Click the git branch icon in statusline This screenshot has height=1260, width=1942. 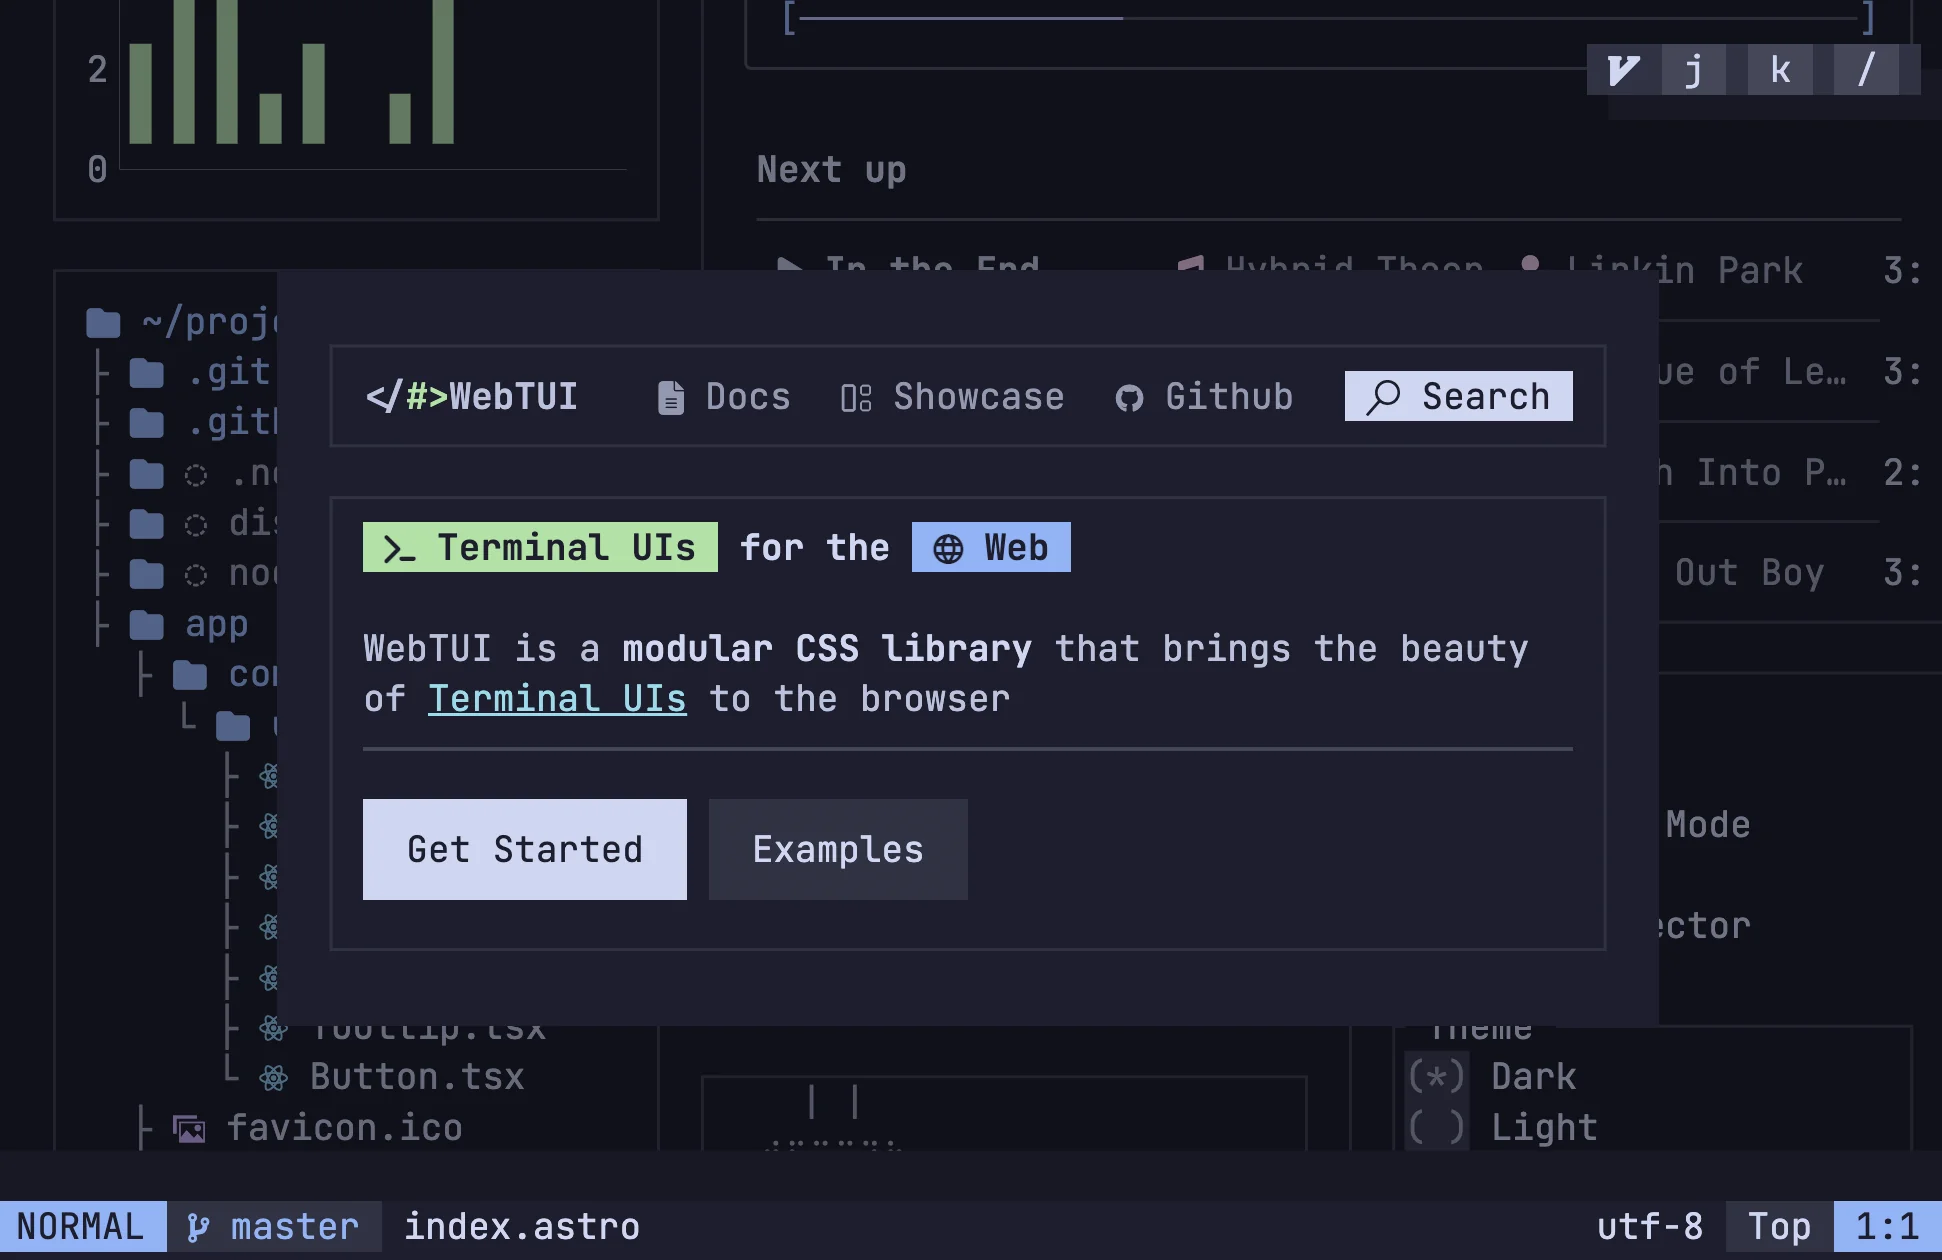(198, 1227)
